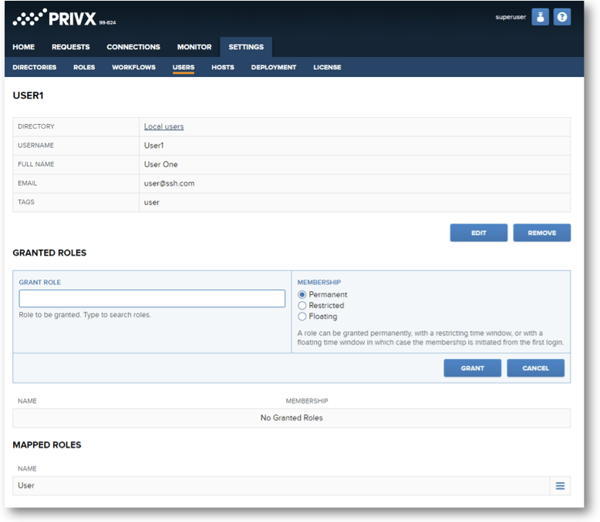600x522 pixels.
Task: Open the hamburger menu for mapped role User
Action: pos(560,486)
